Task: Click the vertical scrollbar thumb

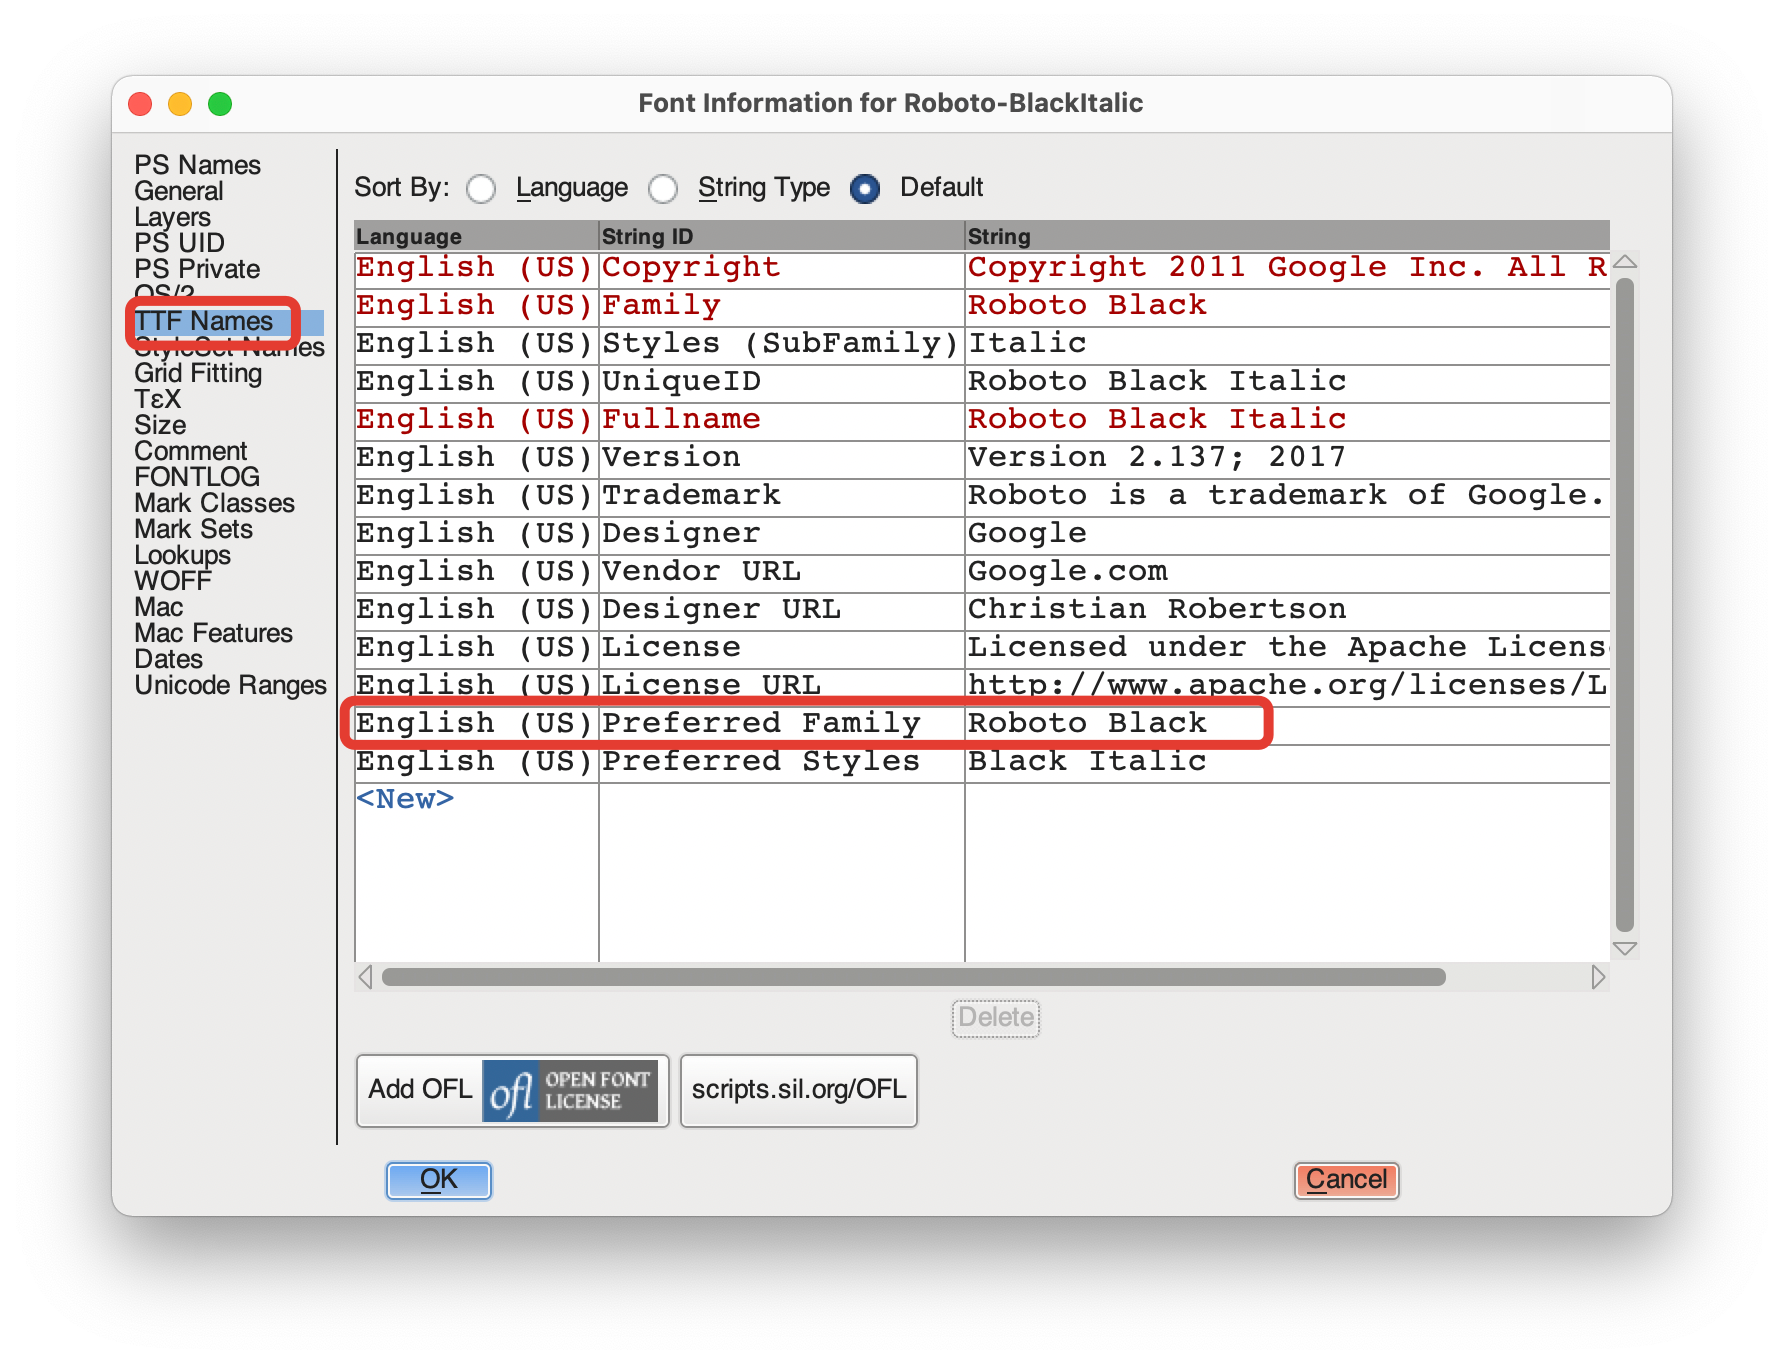Action: (x=1625, y=605)
